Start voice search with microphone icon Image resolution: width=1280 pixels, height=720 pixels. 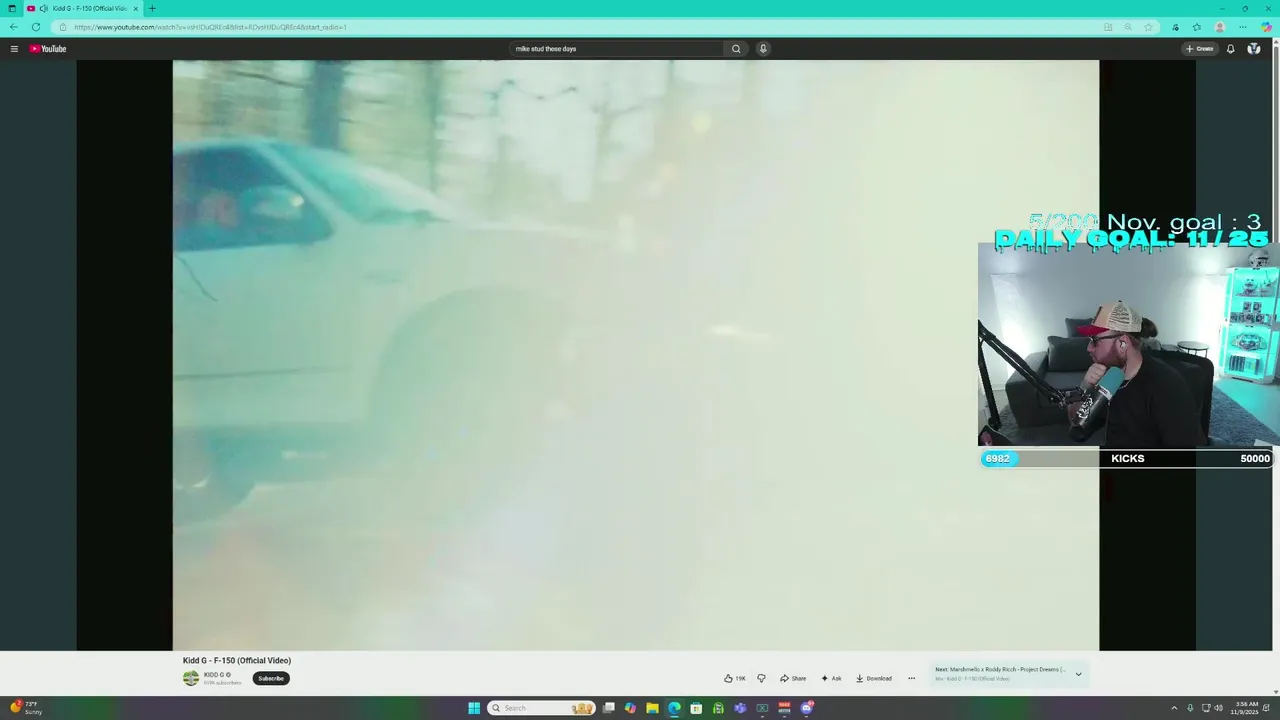(x=763, y=49)
